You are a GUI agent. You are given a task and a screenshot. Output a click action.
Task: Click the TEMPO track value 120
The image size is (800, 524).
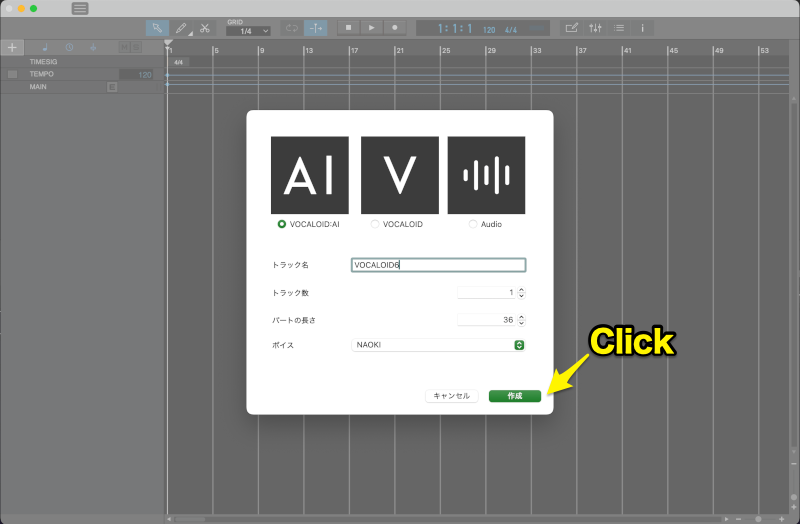(136, 74)
